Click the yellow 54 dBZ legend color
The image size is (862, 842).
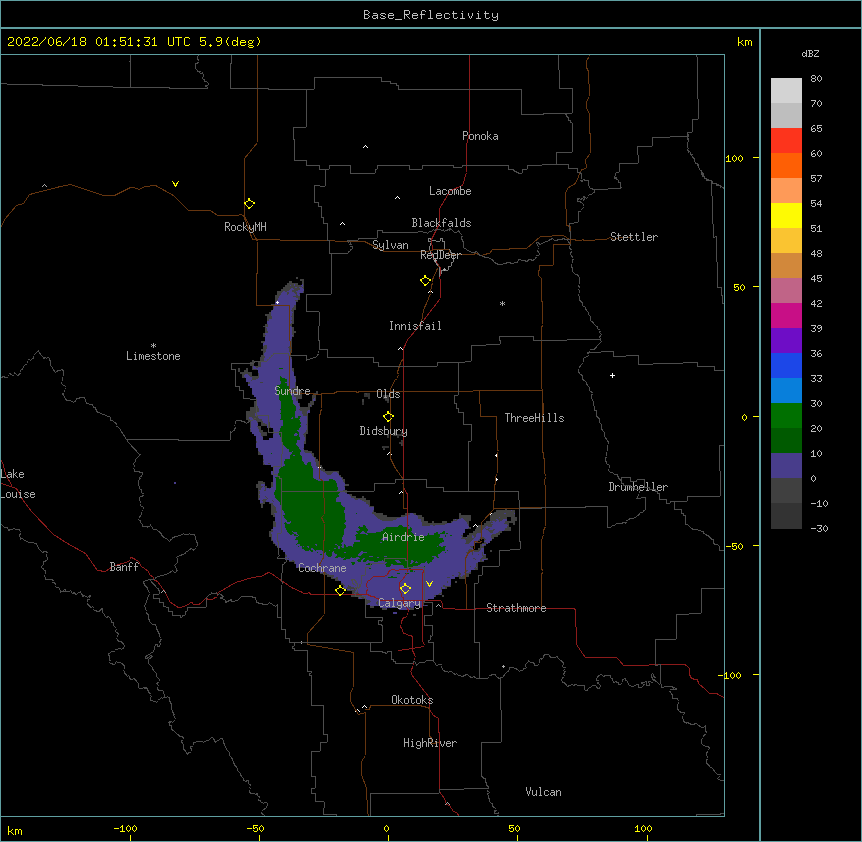click(x=786, y=215)
